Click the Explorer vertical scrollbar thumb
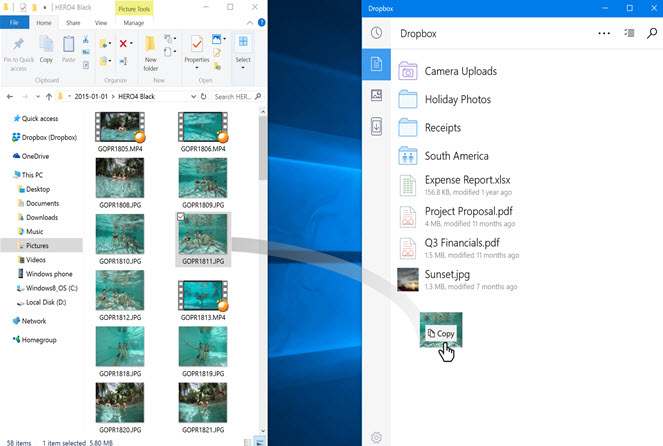Image resolution: width=663 pixels, height=446 pixels. pos(263,148)
